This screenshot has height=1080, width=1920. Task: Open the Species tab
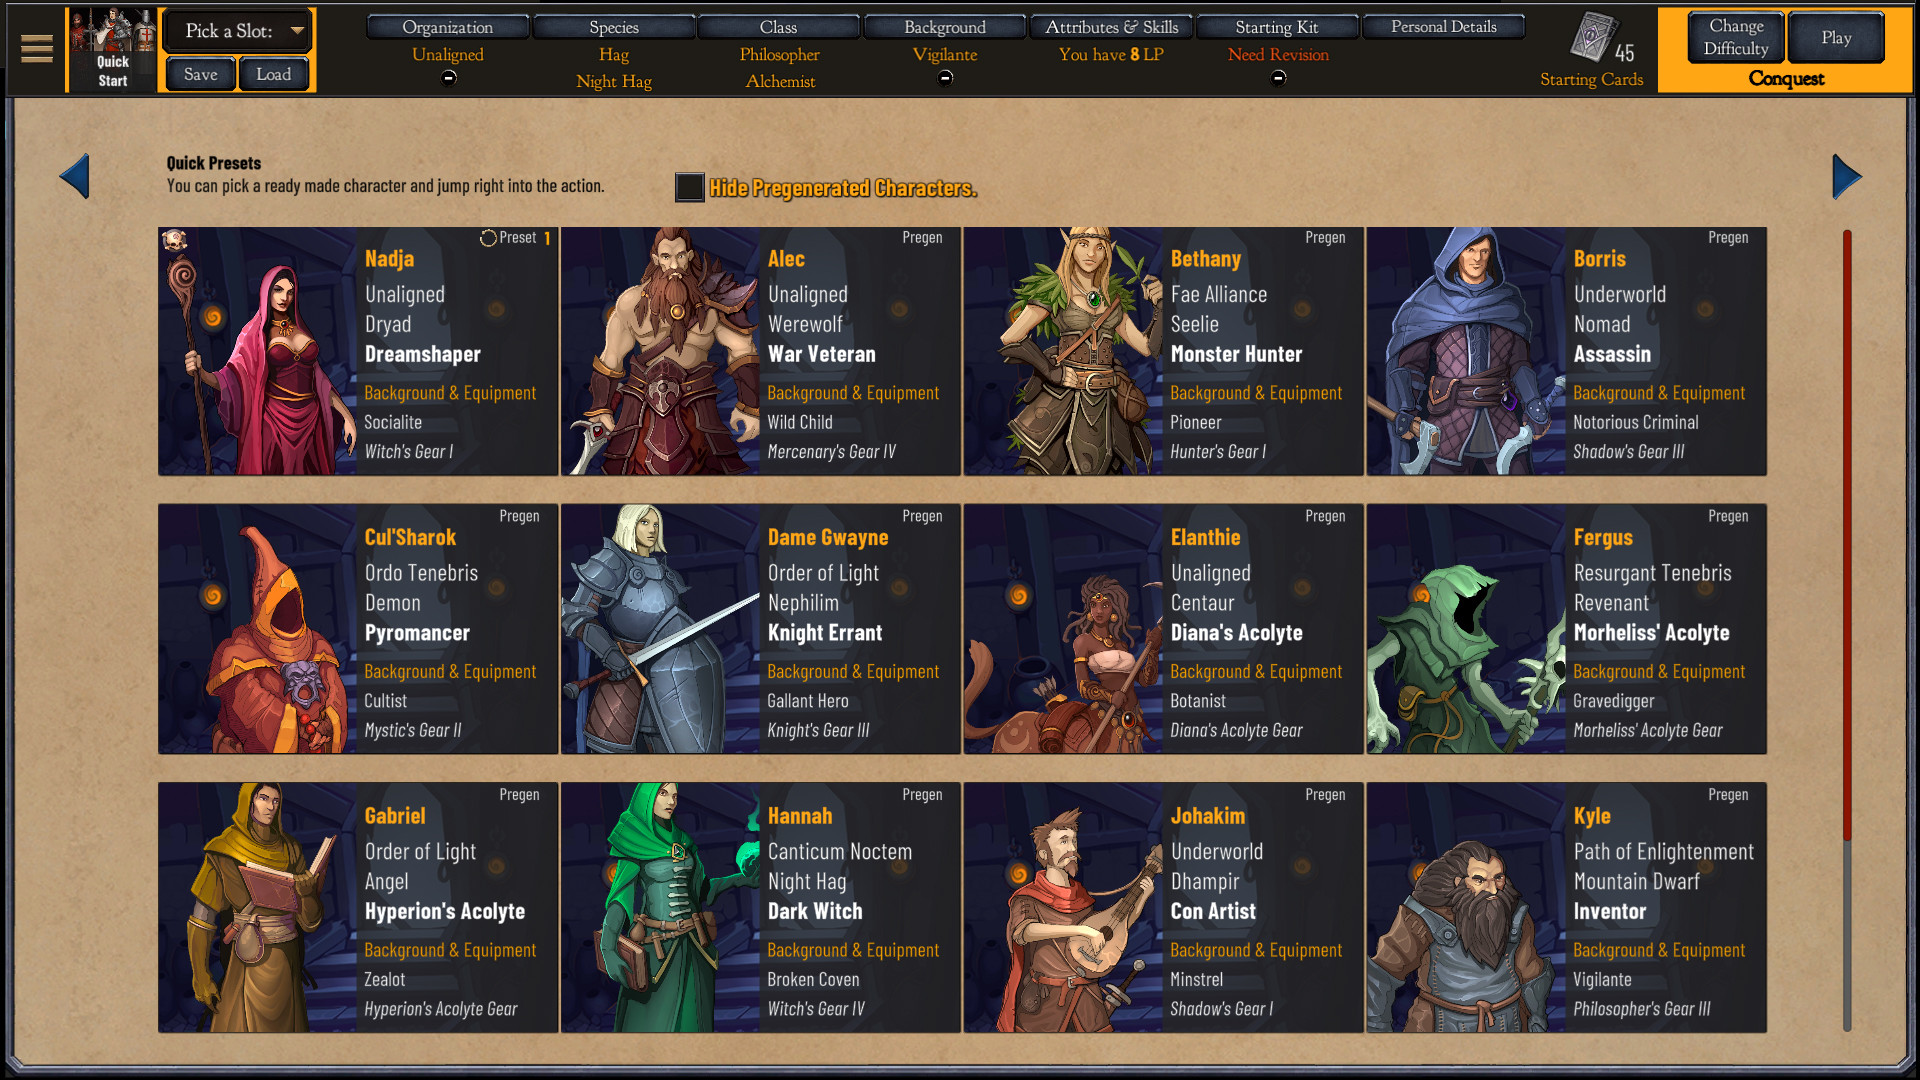point(613,27)
